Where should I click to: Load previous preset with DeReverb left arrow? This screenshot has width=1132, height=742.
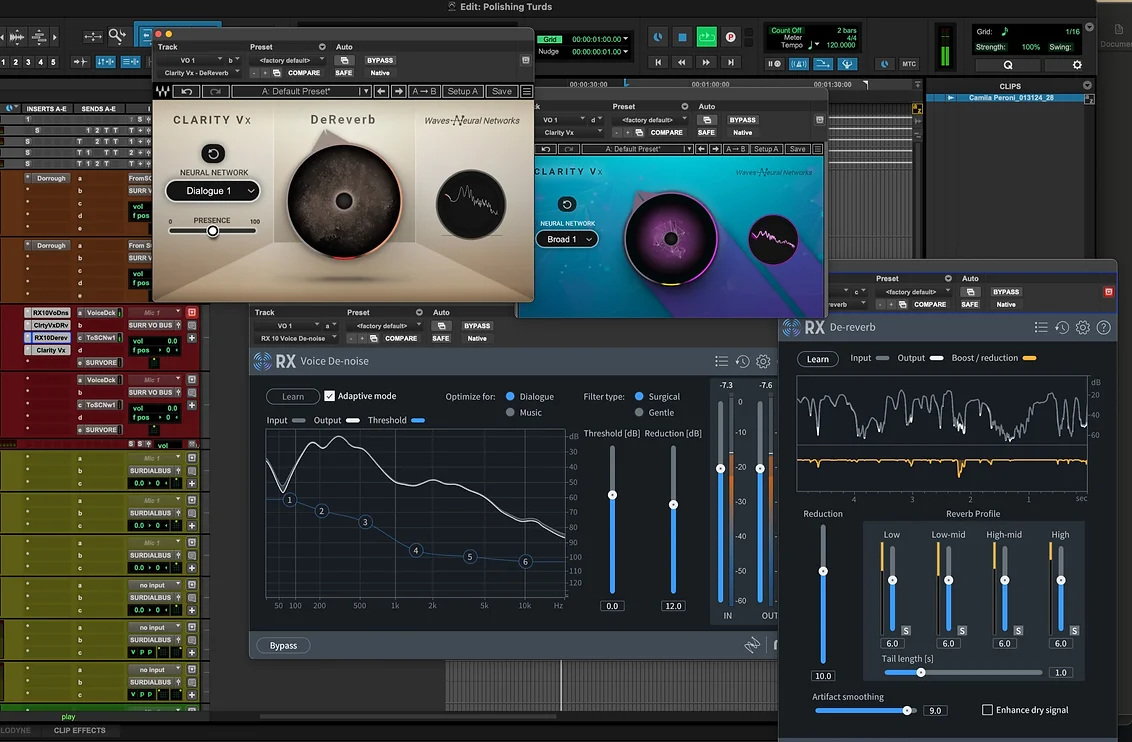coord(382,92)
